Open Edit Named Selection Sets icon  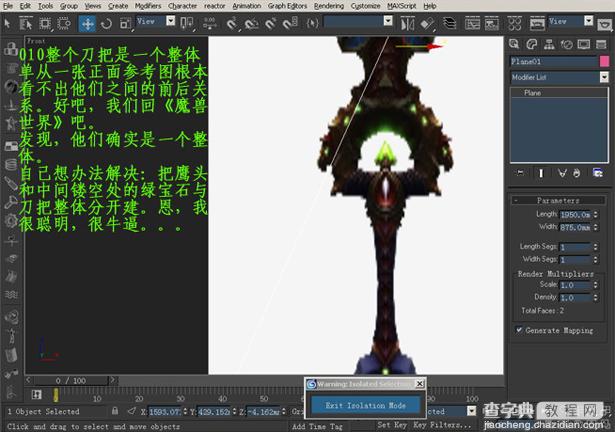[x=312, y=24]
